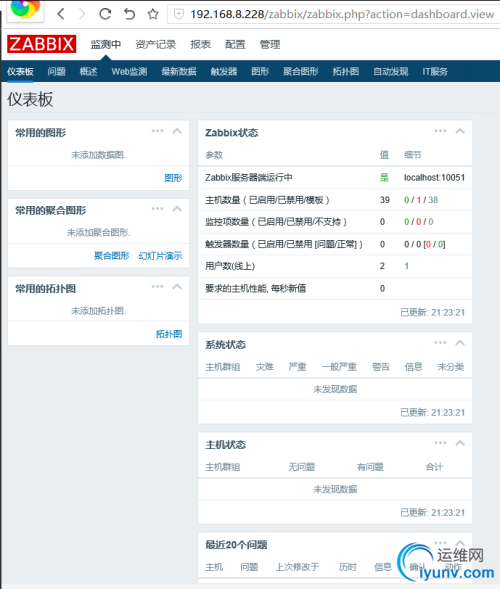
Task: Follow the 拓扑图 link in 常用的拓扑图 widget
Action: pyautogui.click(x=169, y=334)
